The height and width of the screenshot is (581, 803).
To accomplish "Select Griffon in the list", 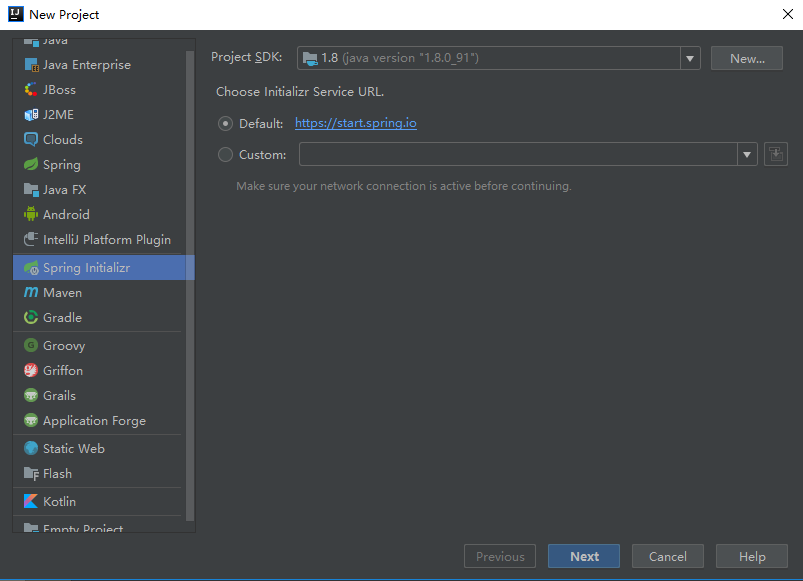I will 98,370.
